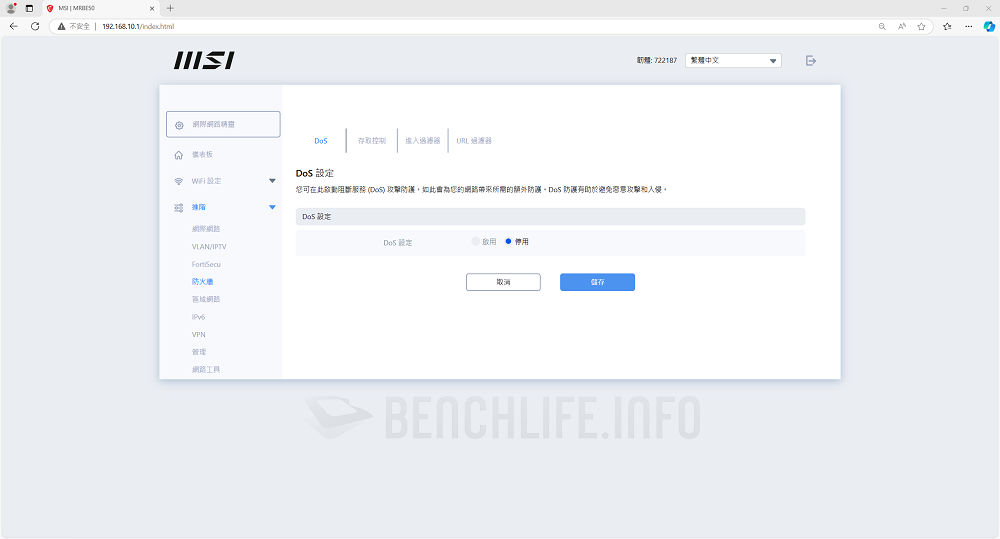Click the DoS 設定 page heading

click(x=314, y=174)
